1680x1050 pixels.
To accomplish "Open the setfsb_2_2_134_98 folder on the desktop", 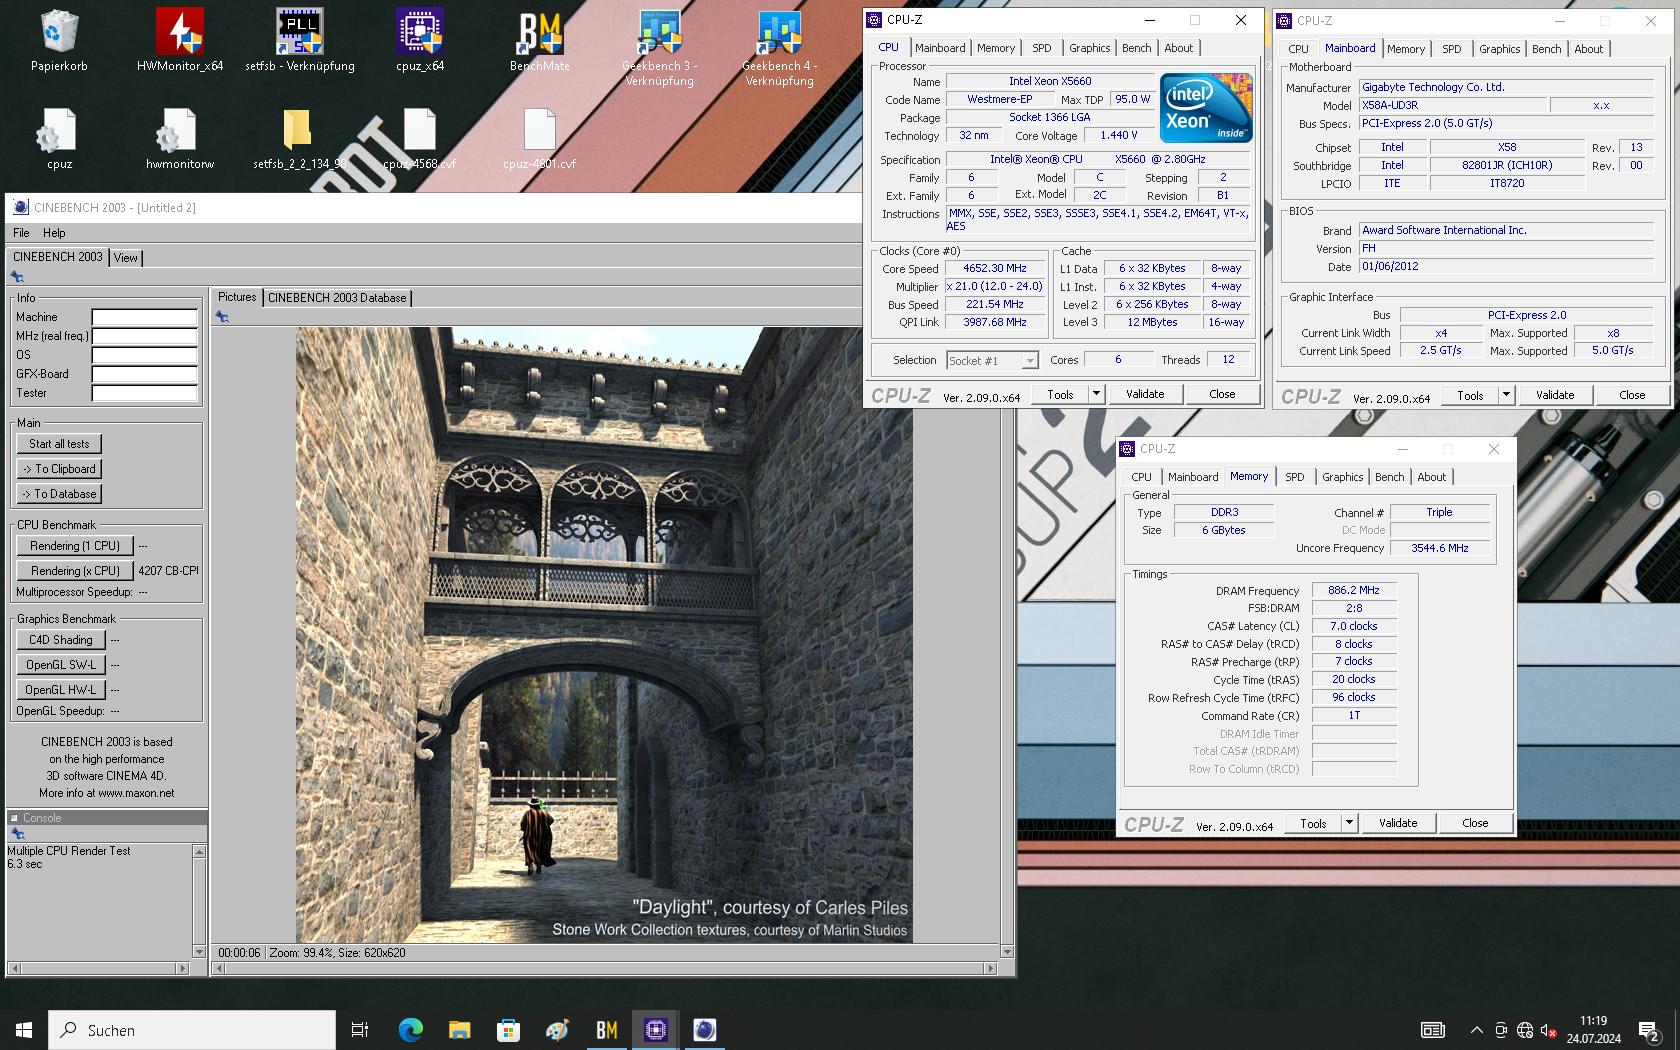I will [300, 138].
